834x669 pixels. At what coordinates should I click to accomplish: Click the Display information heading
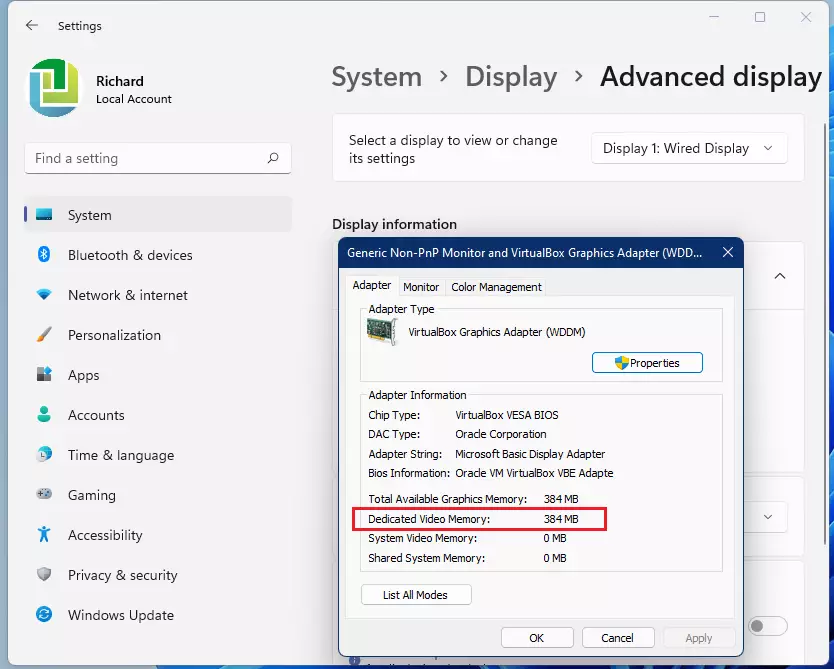tap(394, 224)
